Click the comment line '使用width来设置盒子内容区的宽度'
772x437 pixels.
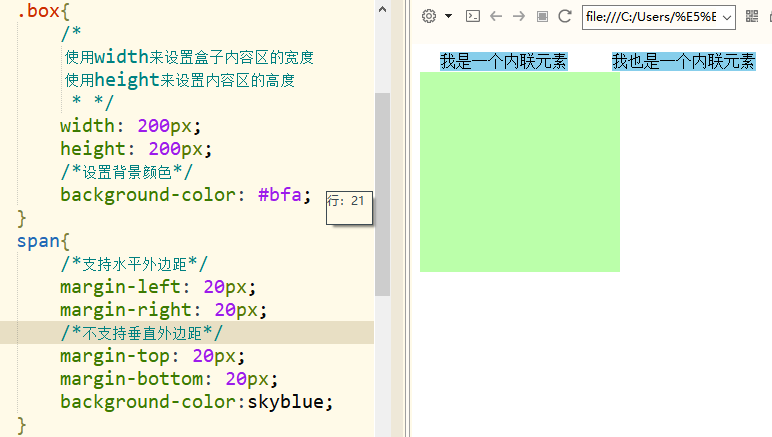coord(189,57)
